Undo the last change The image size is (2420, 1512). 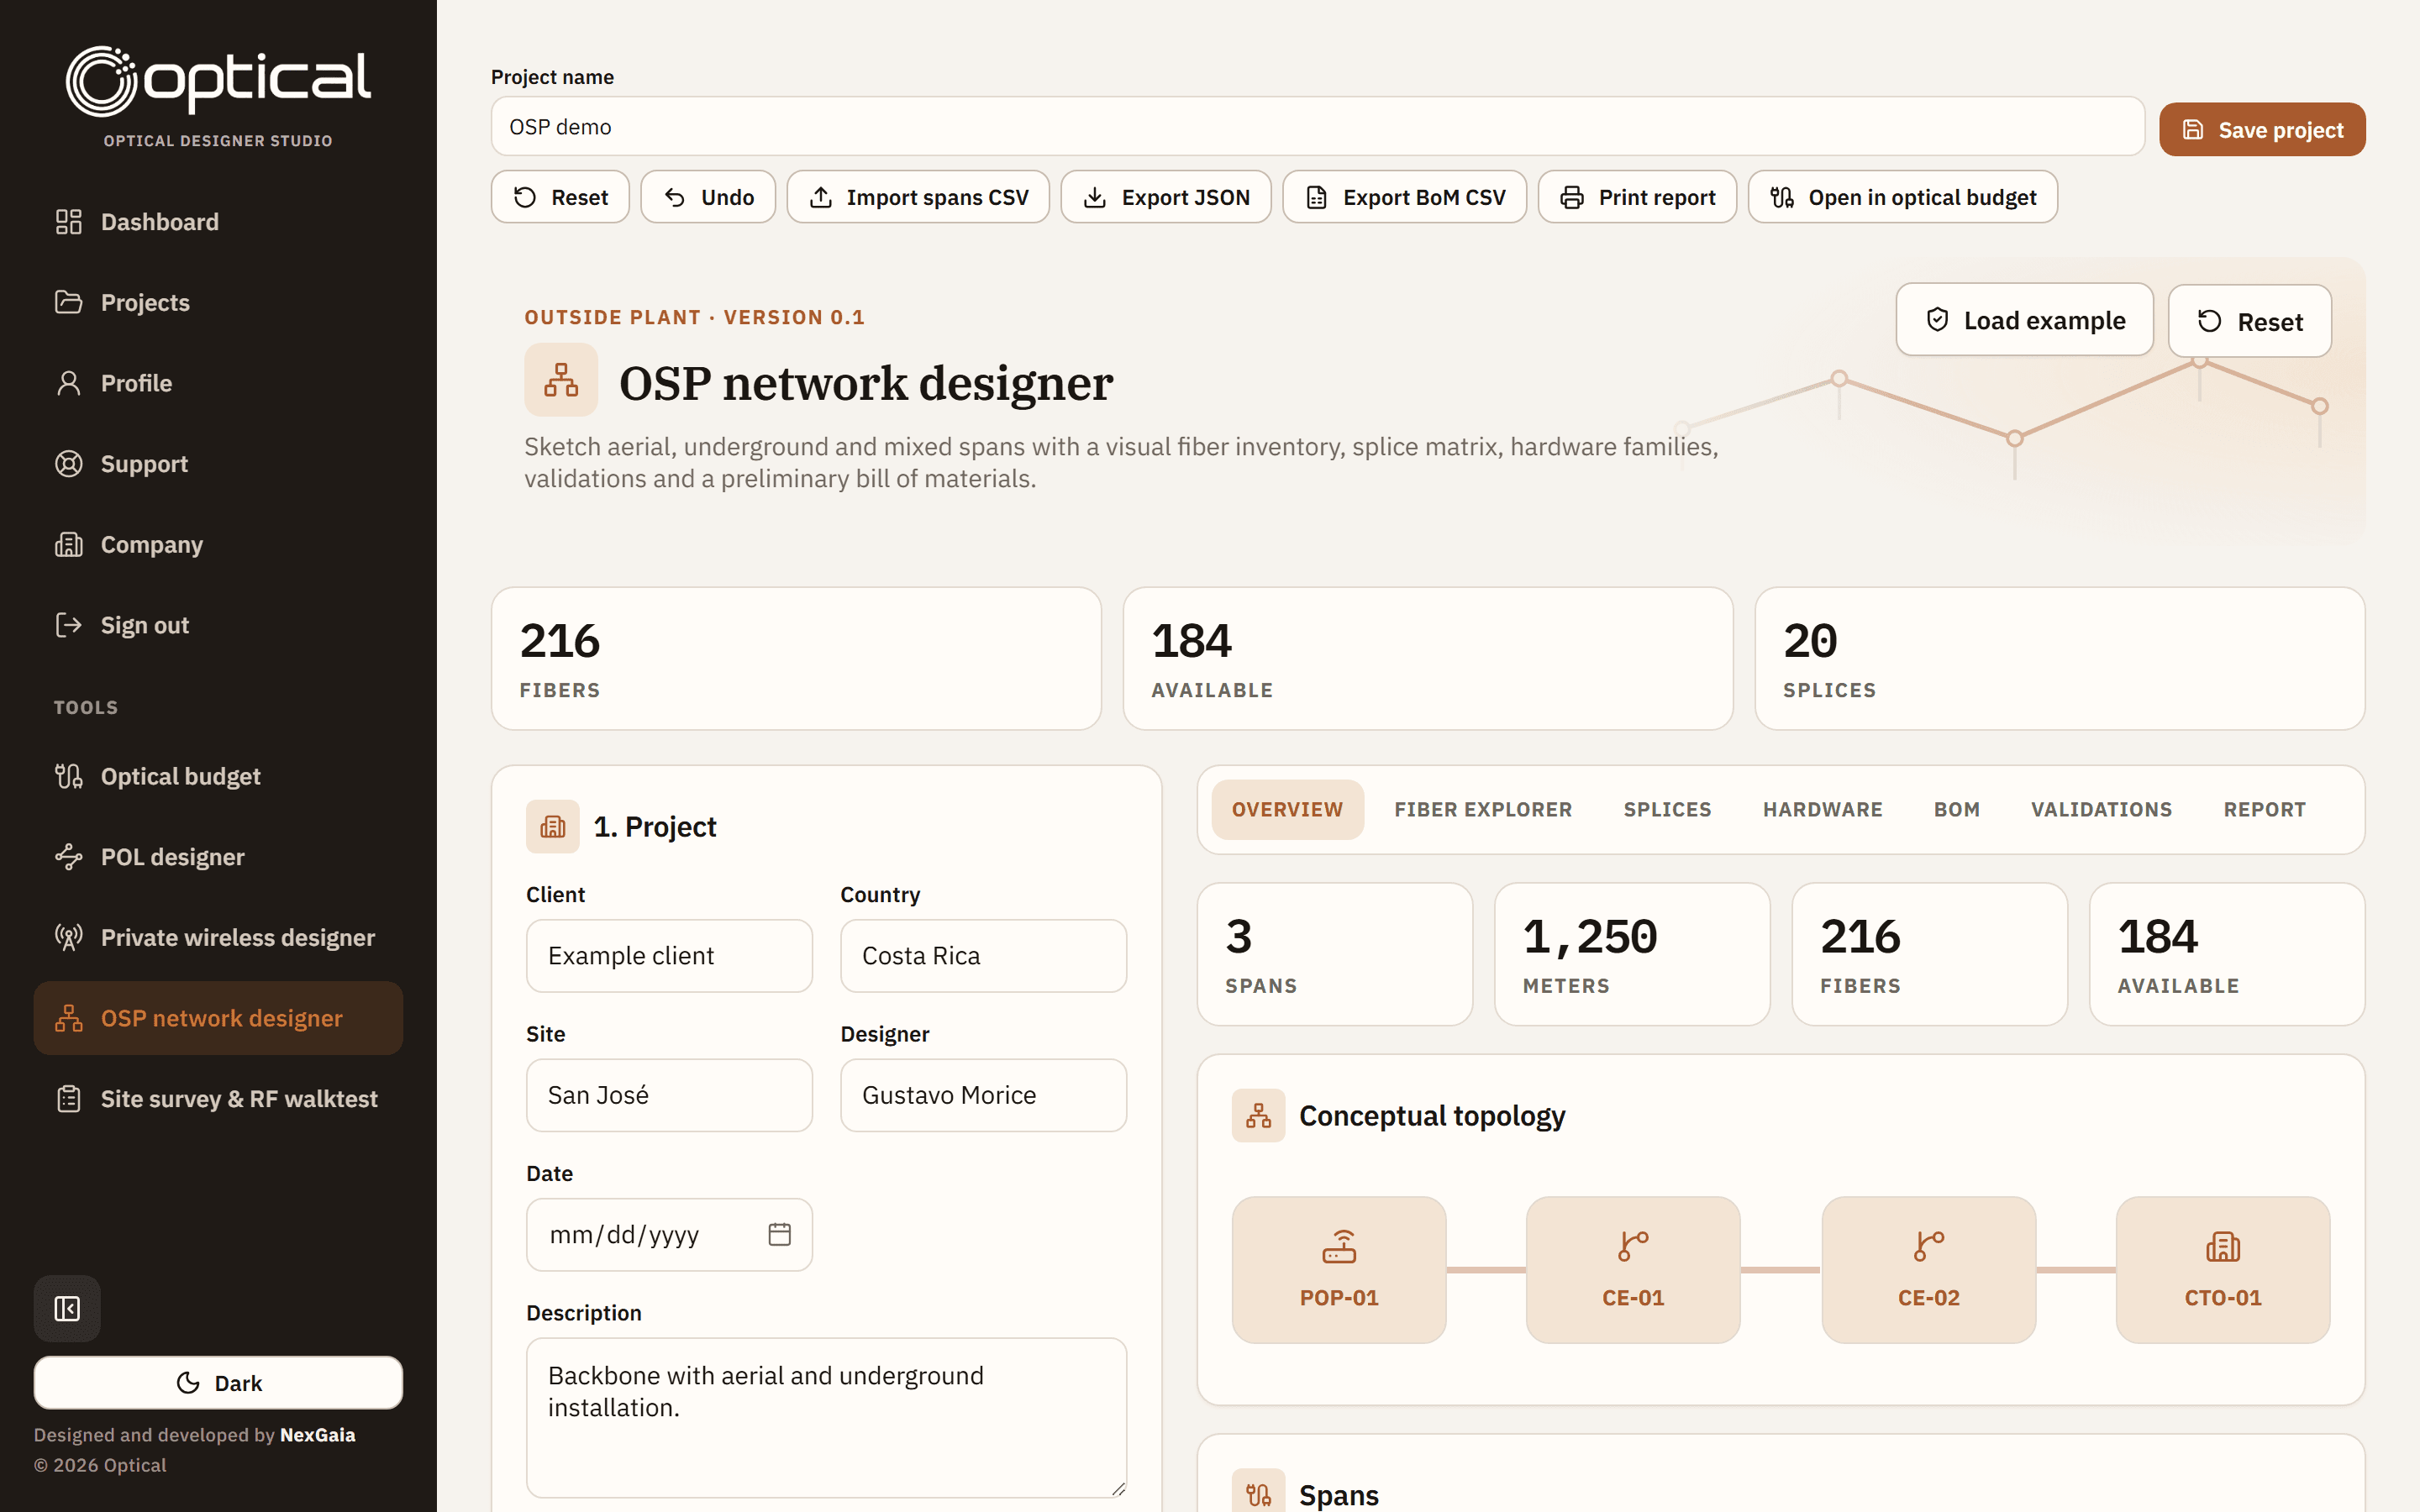coord(708,197)
